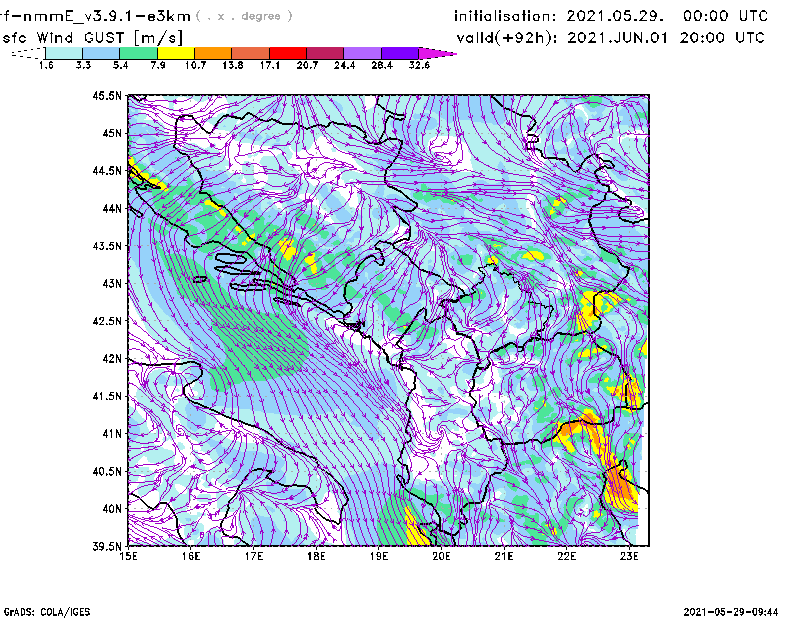Click the 44.5N latitude label

point(107,170)
